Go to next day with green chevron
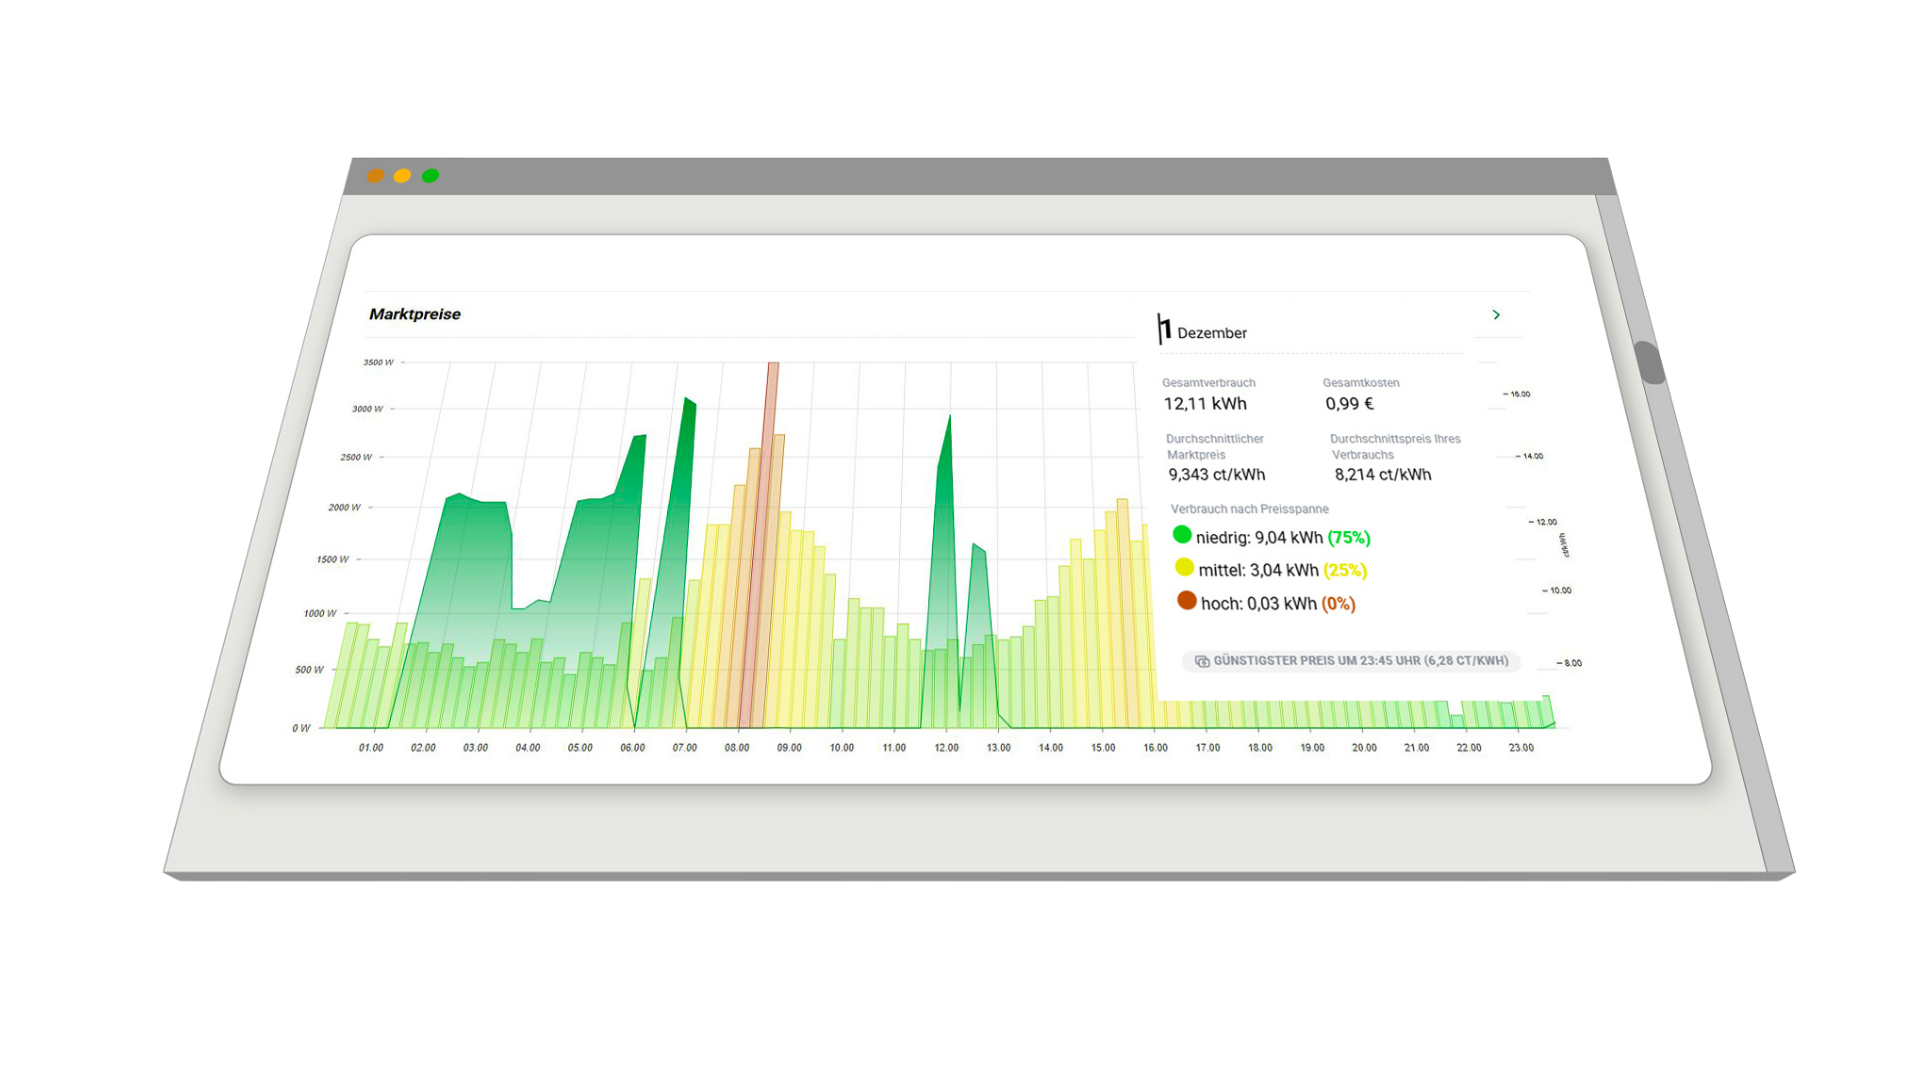The width and height of the screenshot is (1920, 1080). point(1496,315)
